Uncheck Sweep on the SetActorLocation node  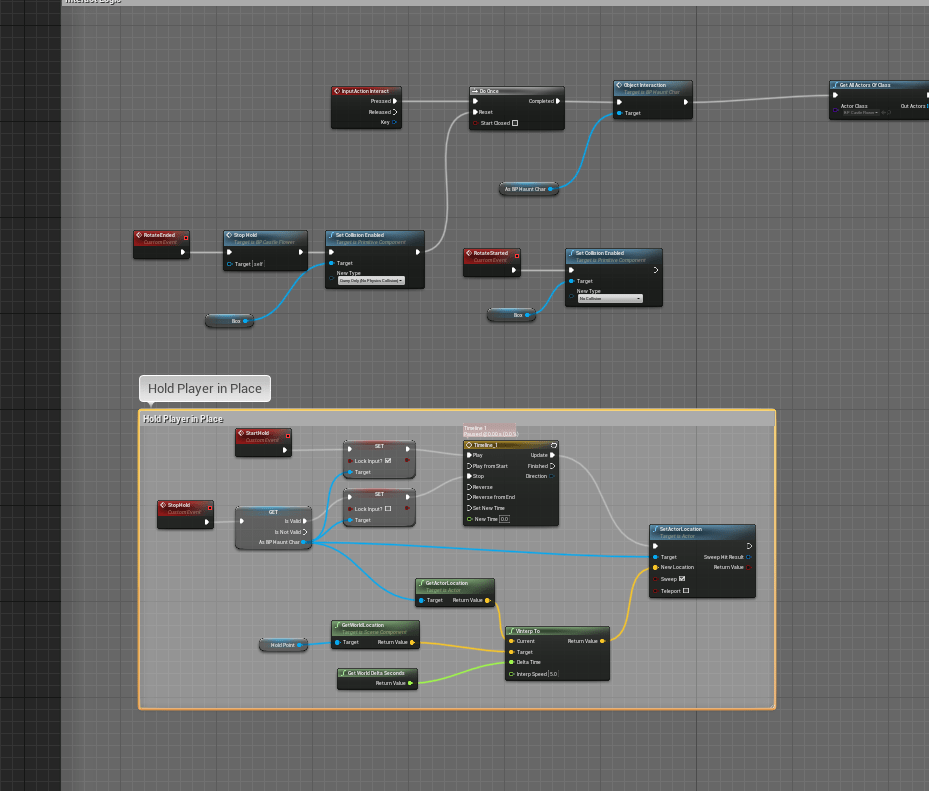coord(682,578)
